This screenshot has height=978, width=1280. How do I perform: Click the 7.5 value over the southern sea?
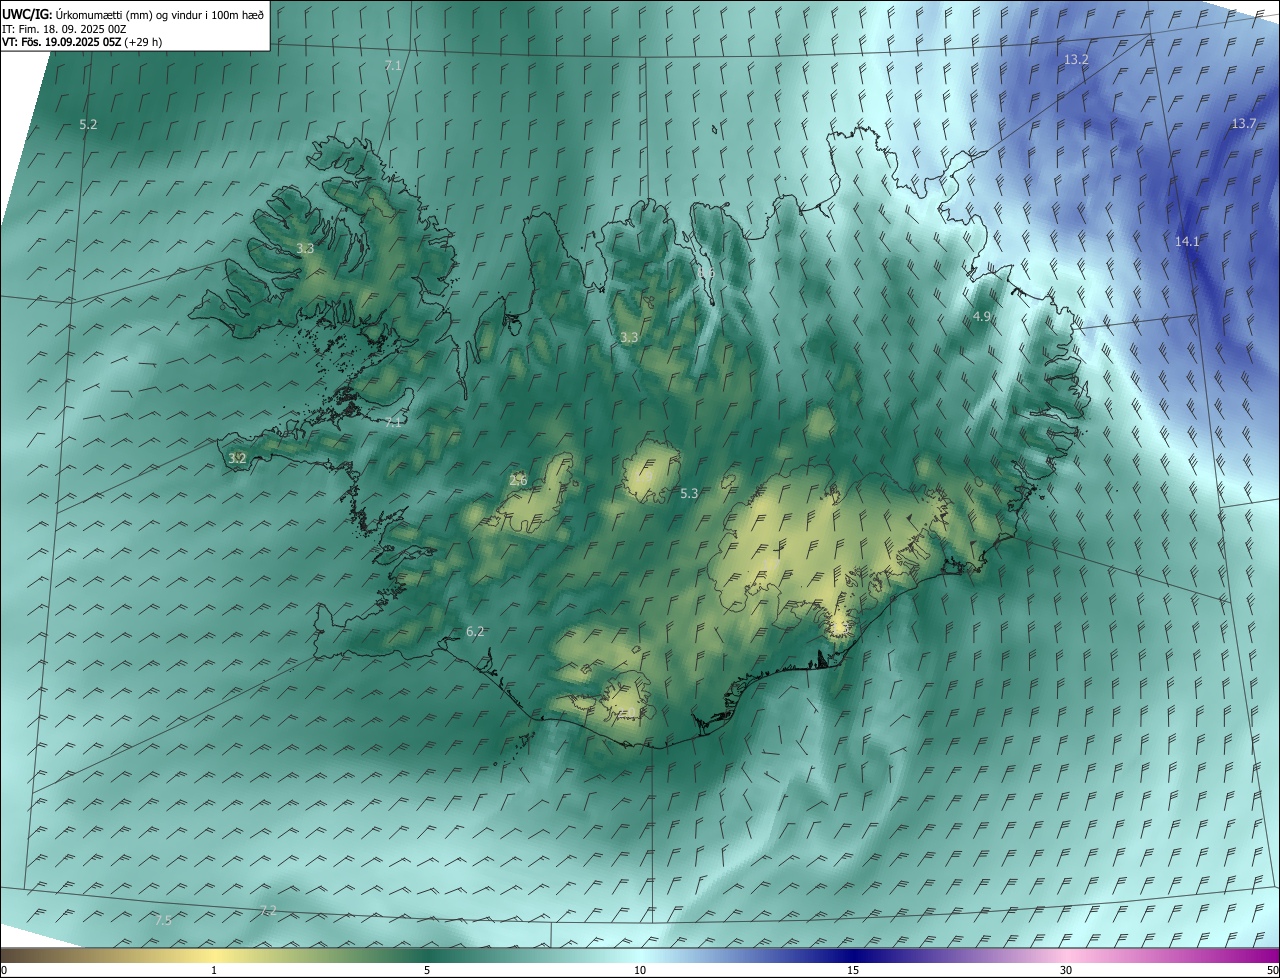[x=163, y=920]
